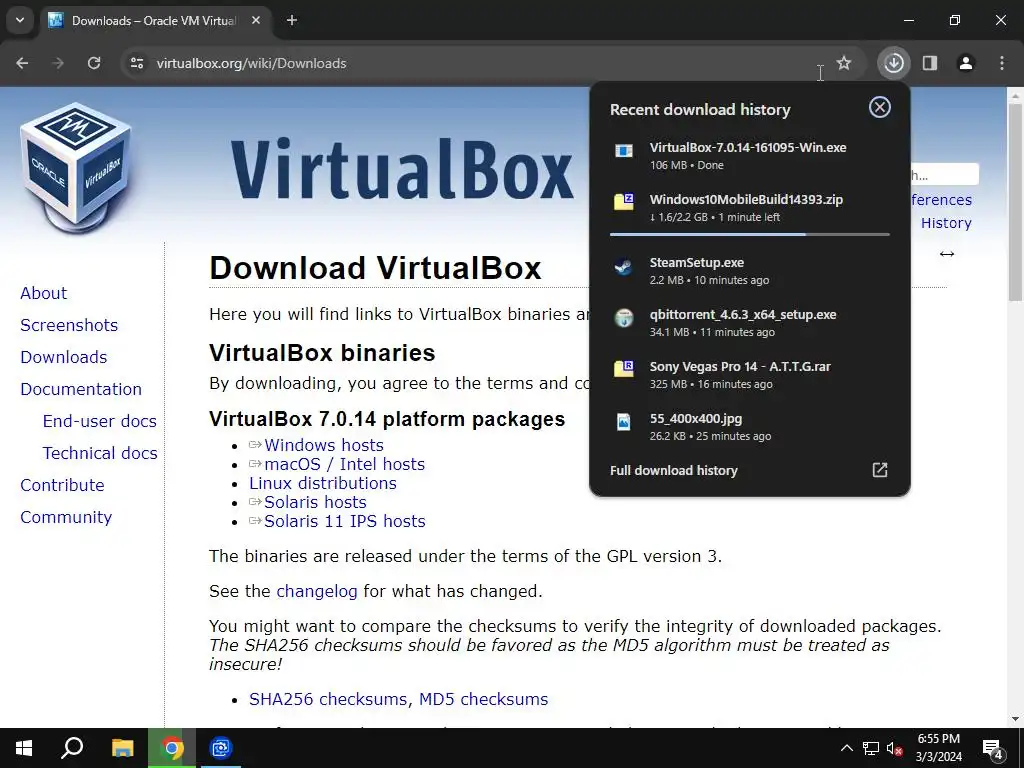The height and width of the screenshot is (768, 1024).
Task: Click the browser back arrow
Action: (x=22, y=63)
